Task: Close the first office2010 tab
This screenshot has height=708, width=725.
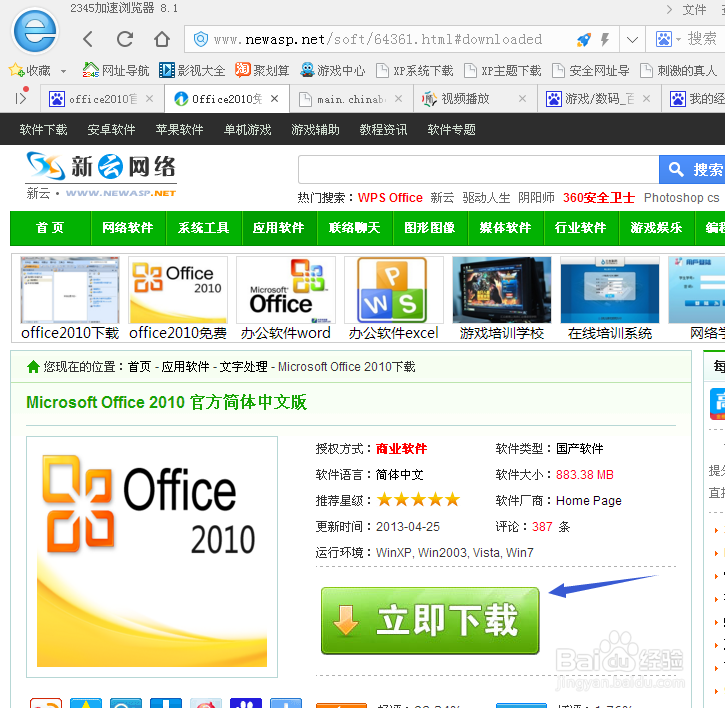Action: (x=149, y=99)
